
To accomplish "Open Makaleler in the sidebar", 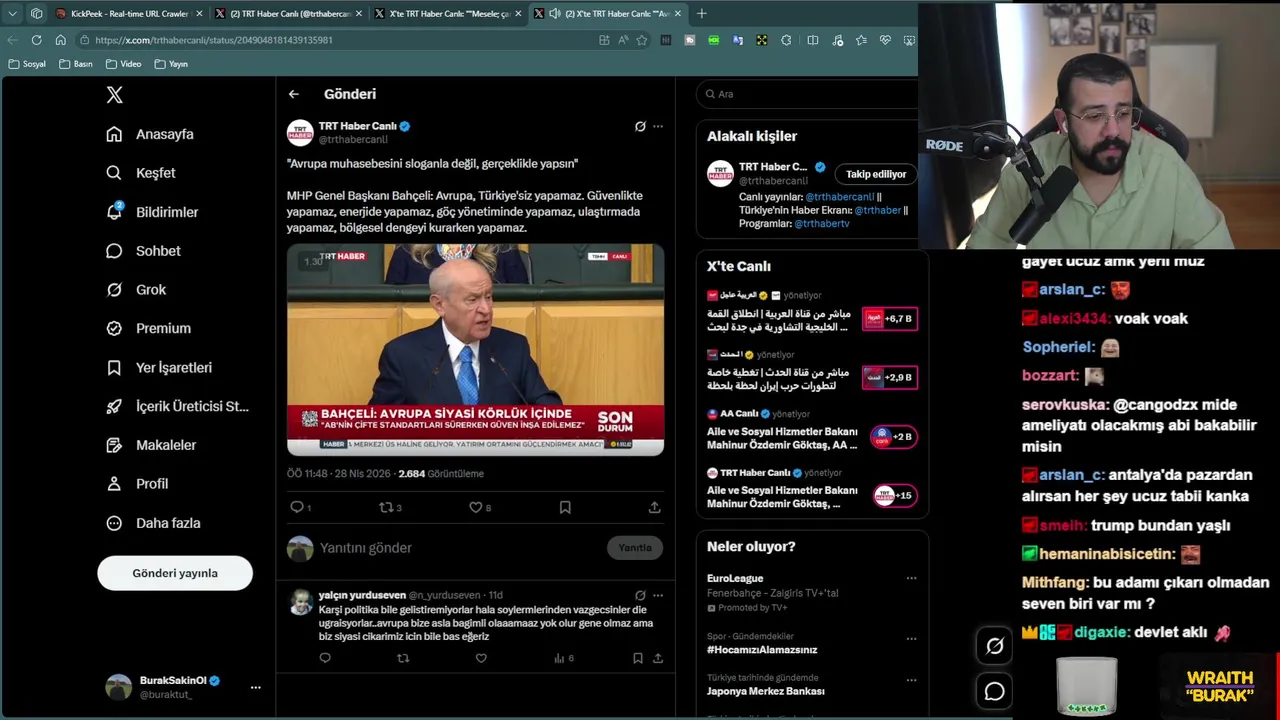I will coord(152,445).
